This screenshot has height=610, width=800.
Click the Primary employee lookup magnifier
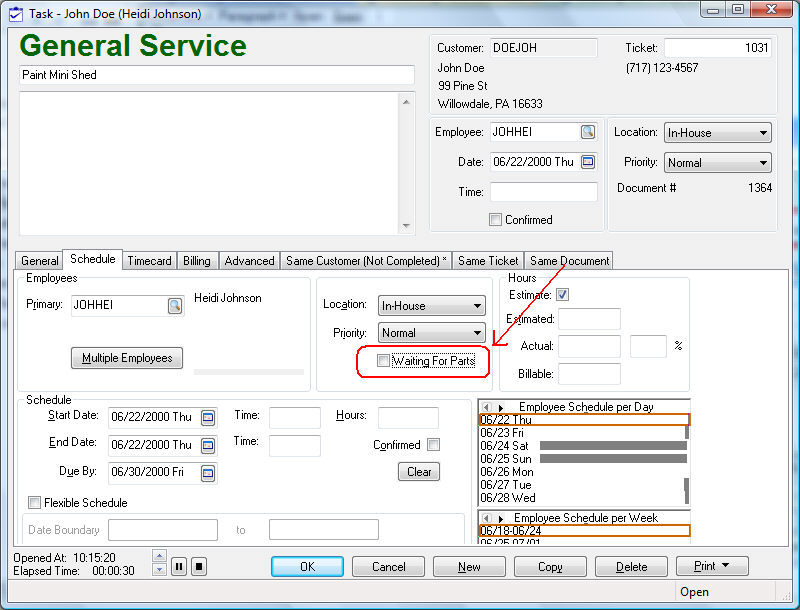tap(174, 306)
